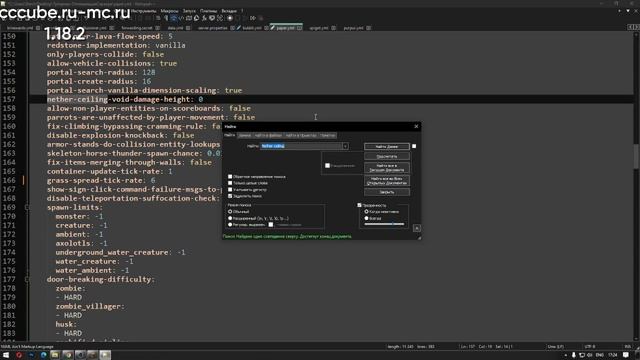Toggle the Transparency checkbox

pos(359,205)
